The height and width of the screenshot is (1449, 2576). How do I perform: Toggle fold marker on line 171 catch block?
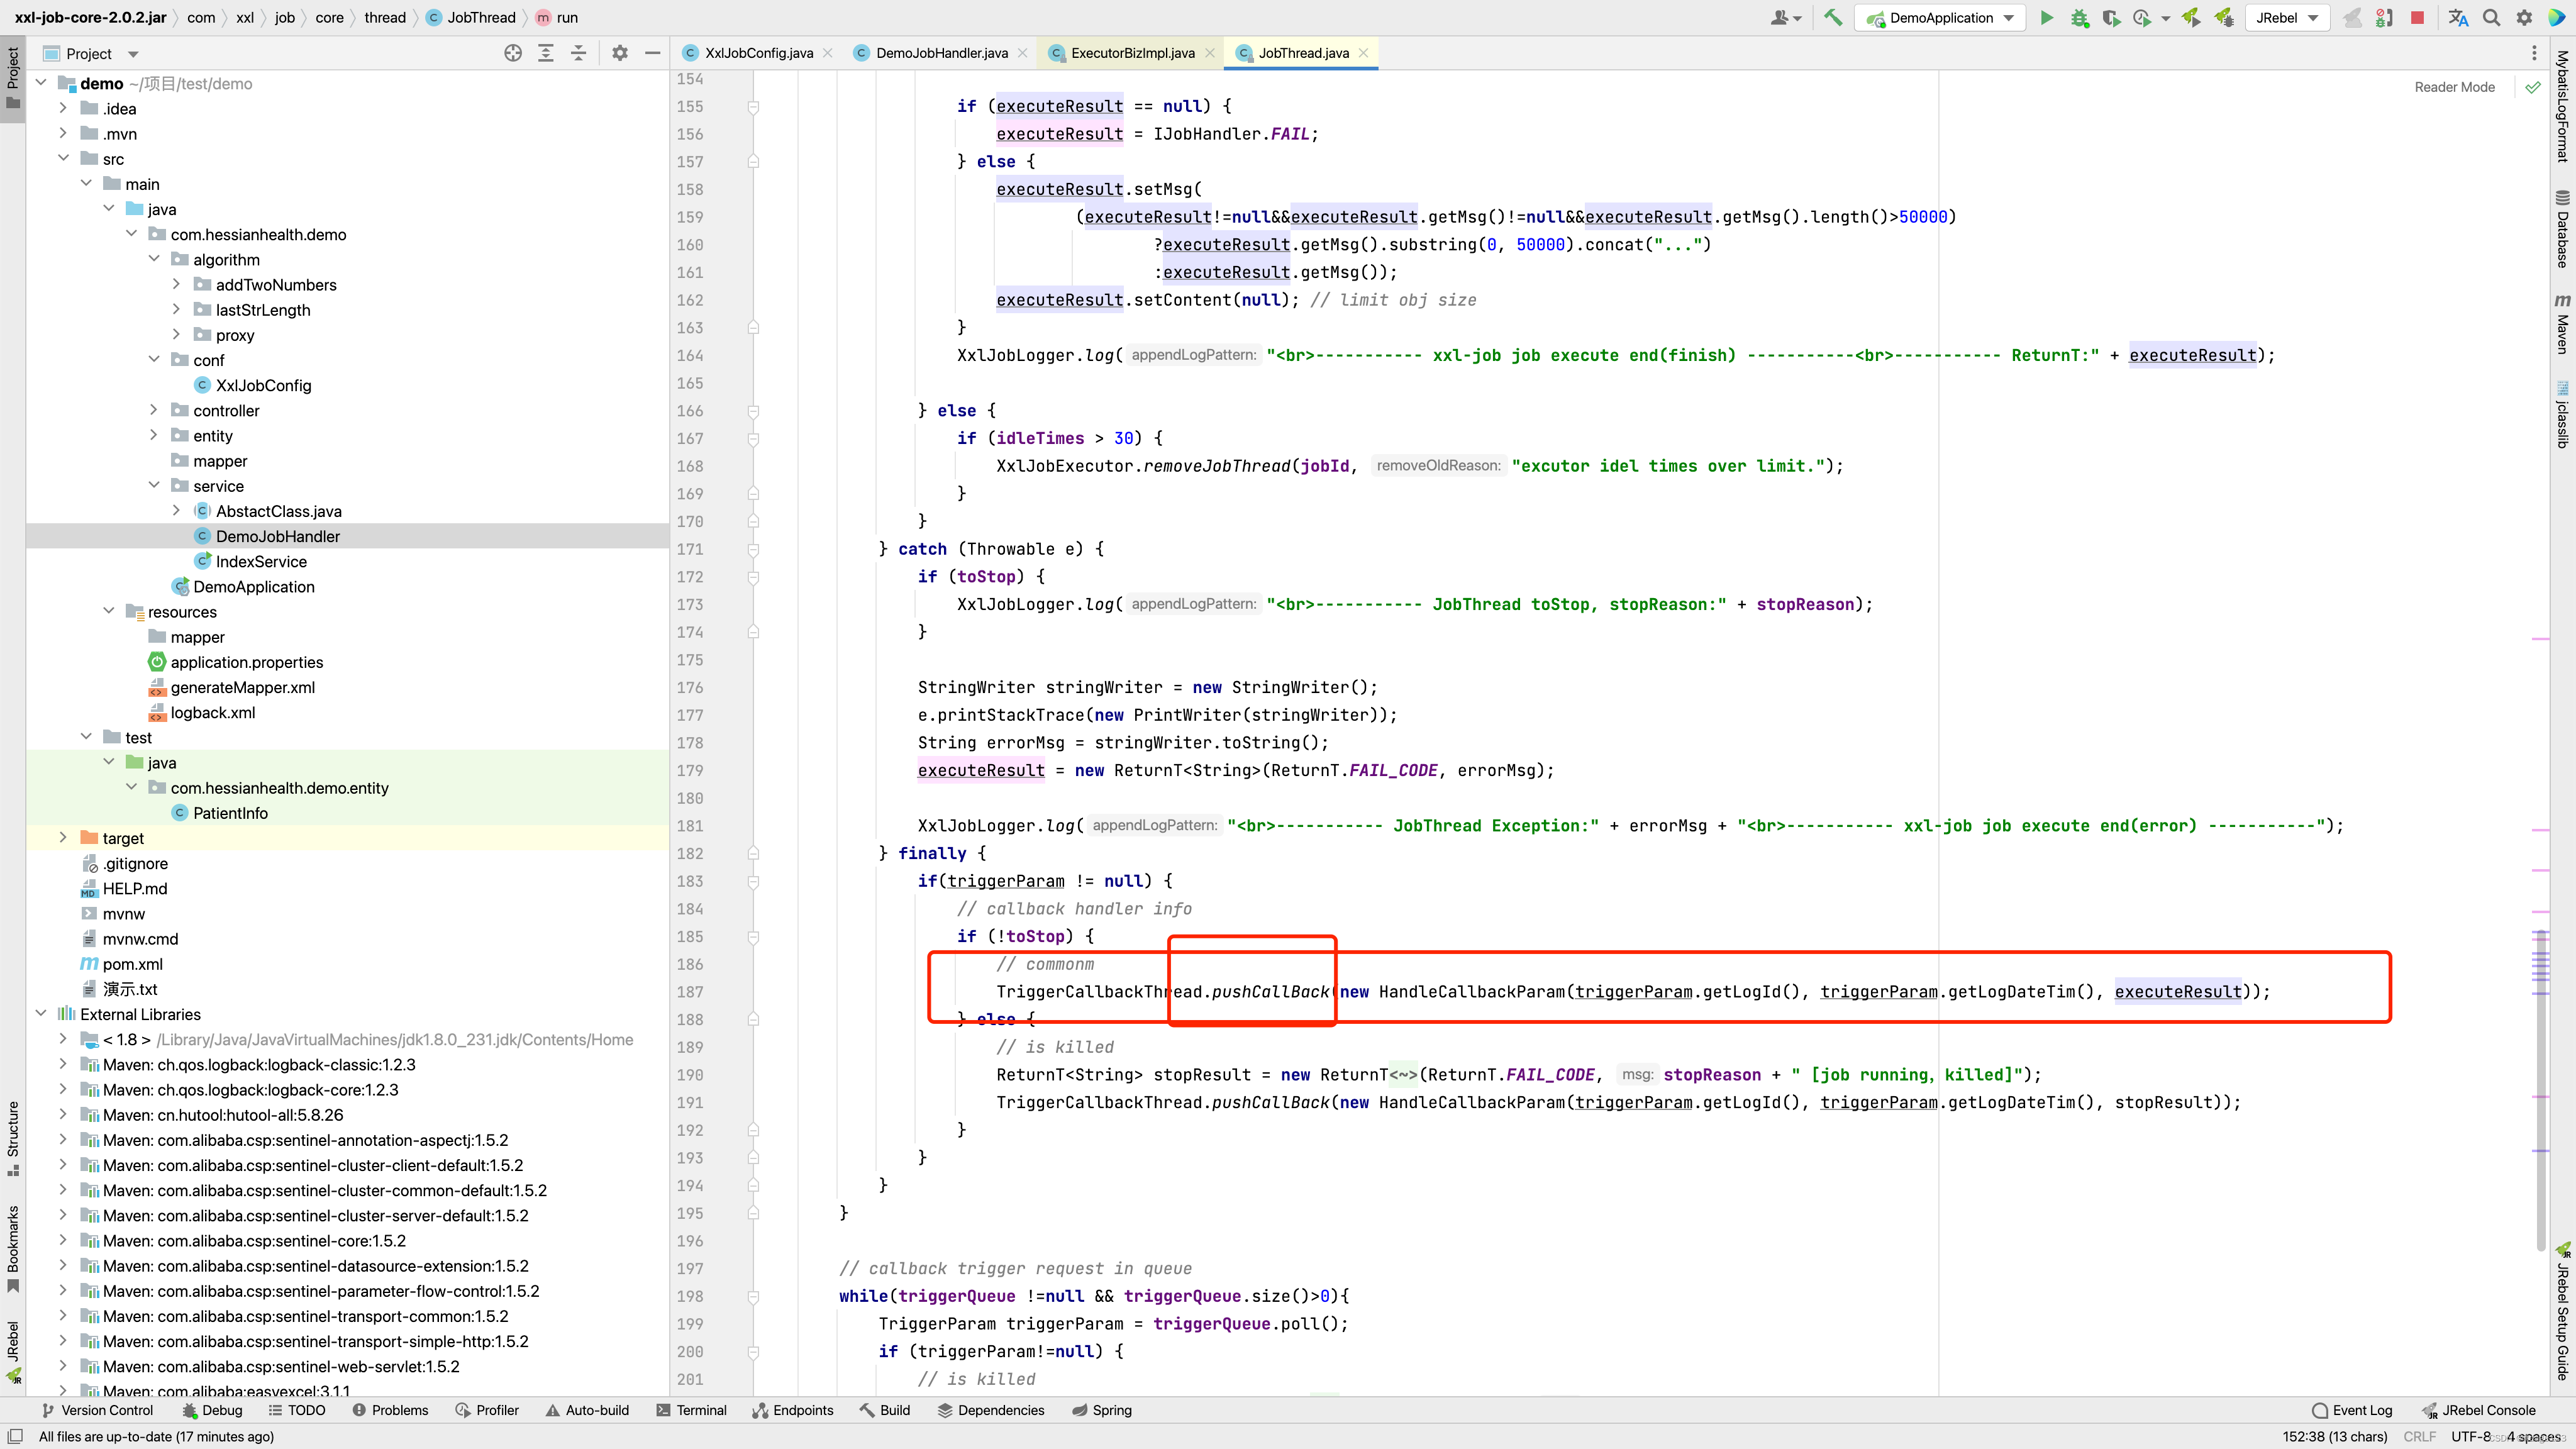point(754,549)
